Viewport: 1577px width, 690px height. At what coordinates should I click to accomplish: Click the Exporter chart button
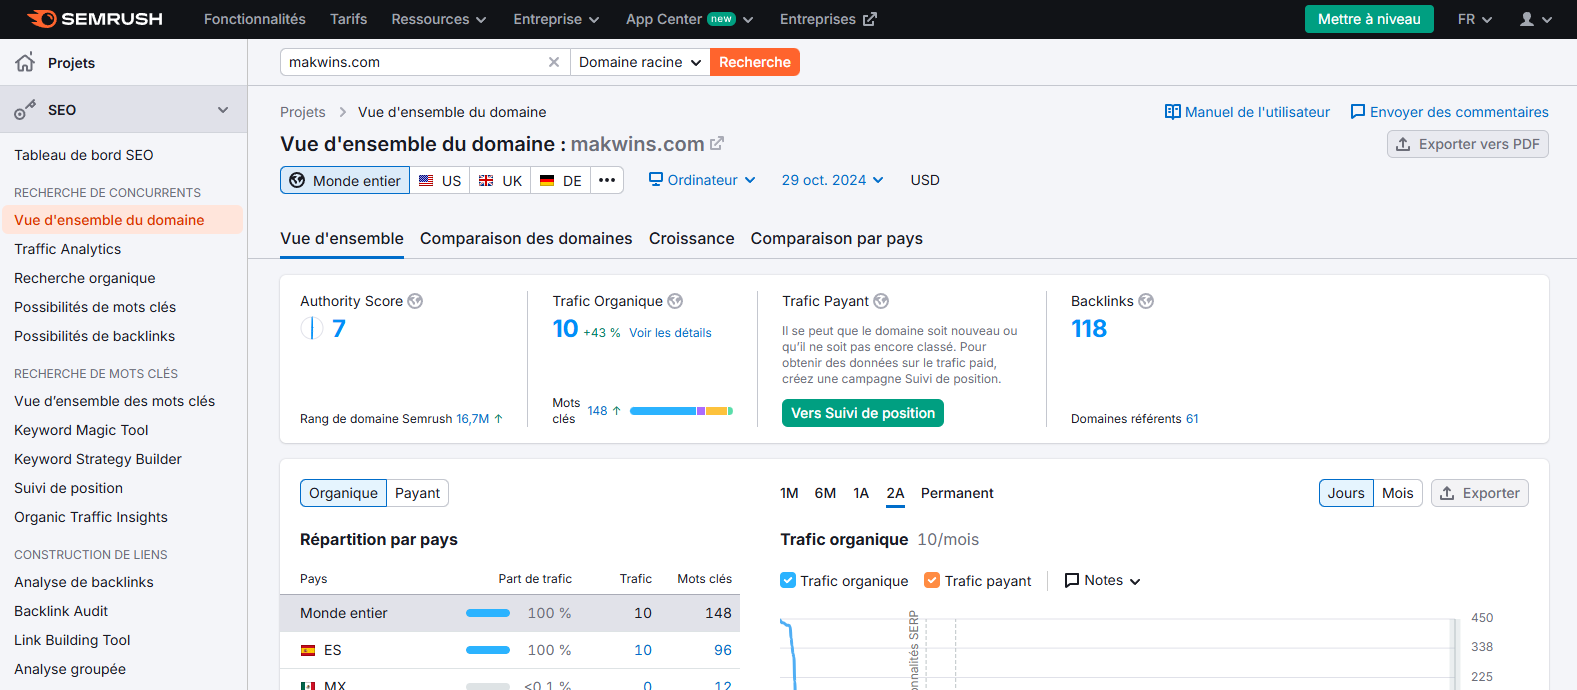[1480, 493]
